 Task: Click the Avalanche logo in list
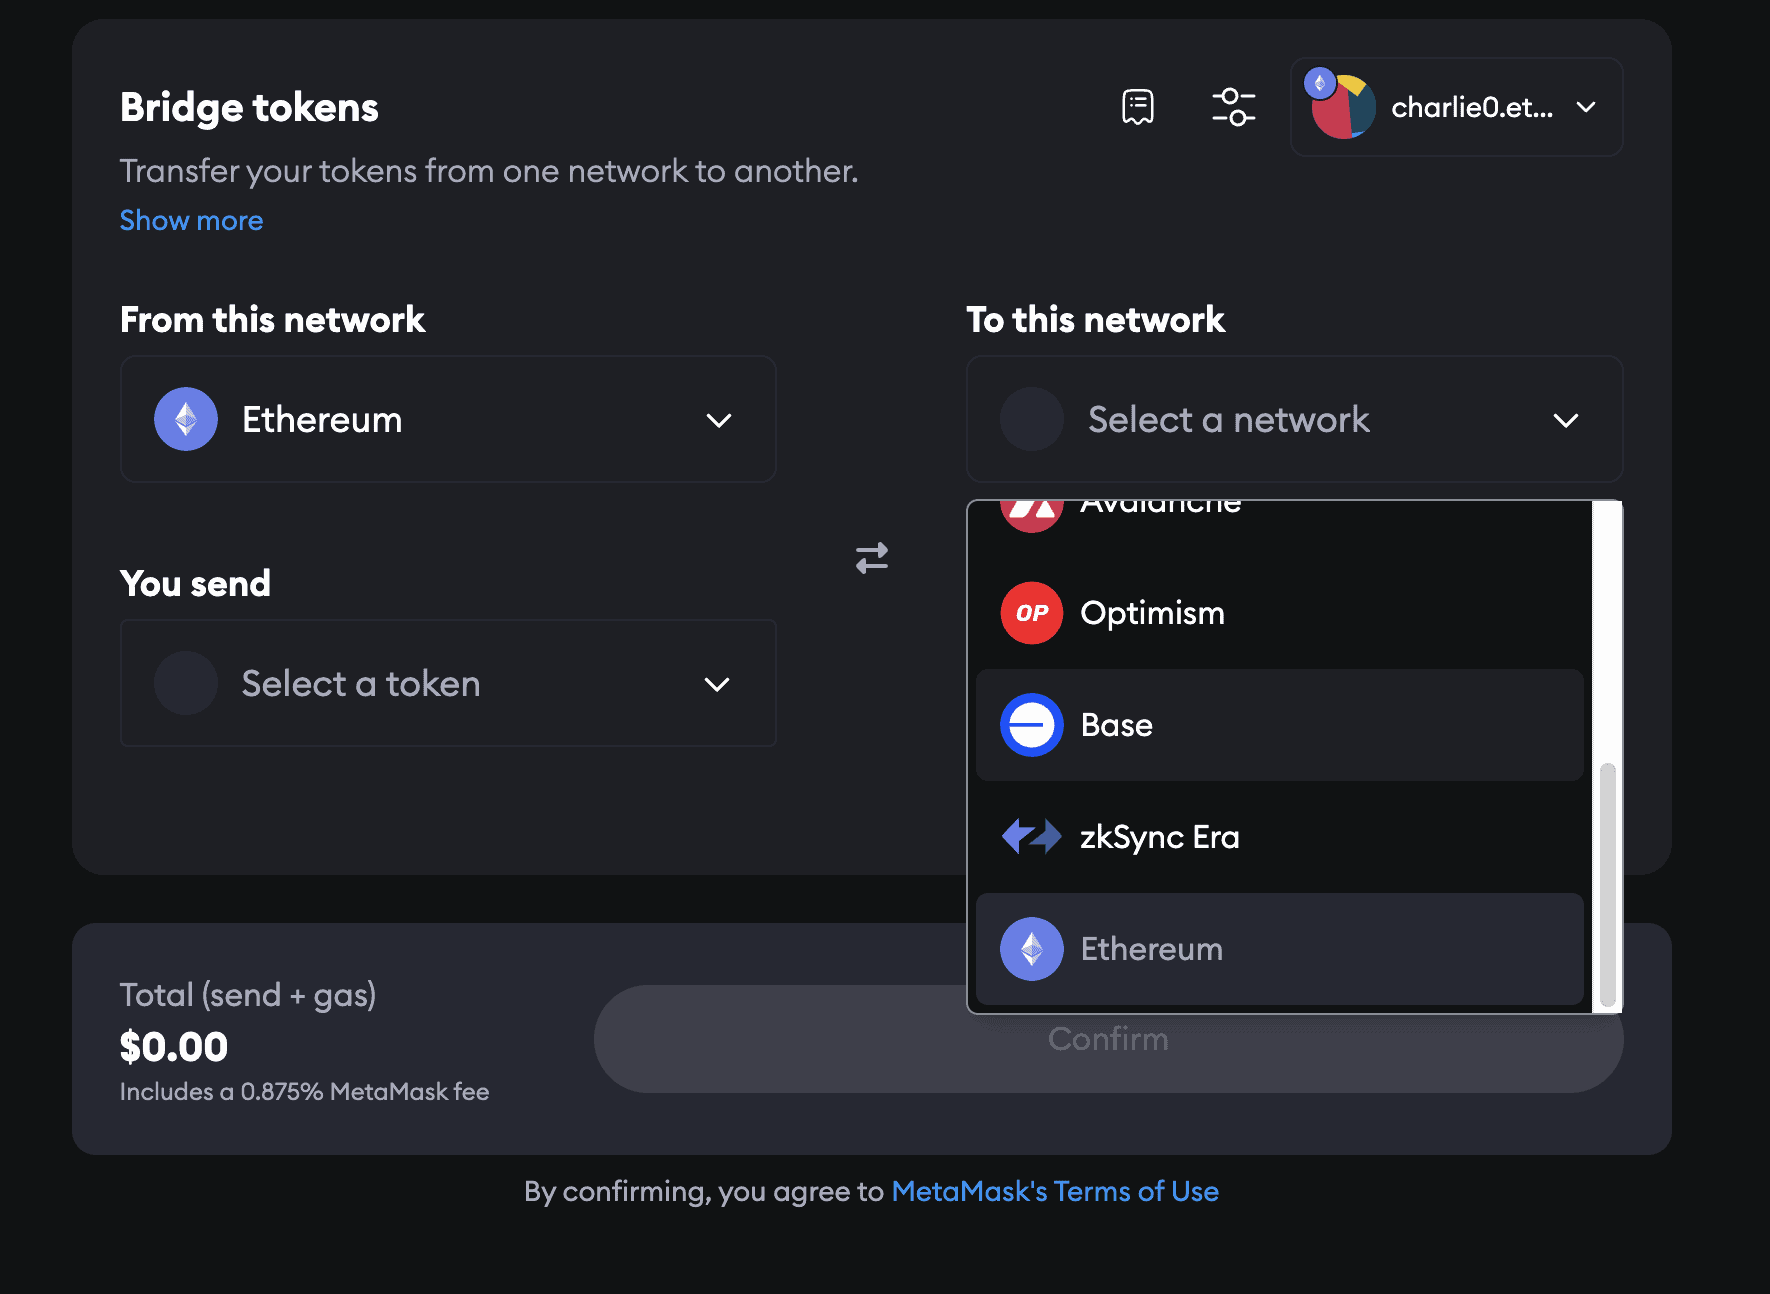pos(1031,513)
